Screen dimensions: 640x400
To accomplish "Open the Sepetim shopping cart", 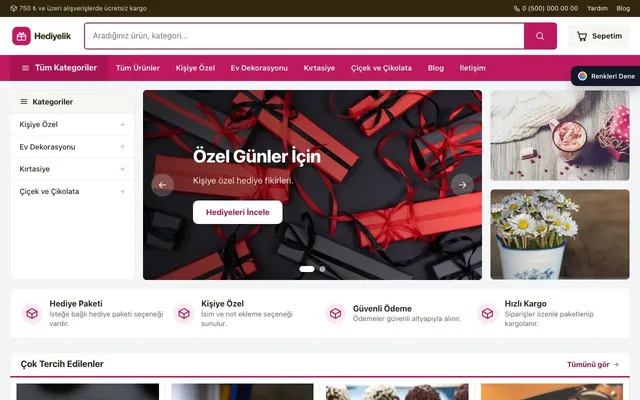I will tap(599, 36).
